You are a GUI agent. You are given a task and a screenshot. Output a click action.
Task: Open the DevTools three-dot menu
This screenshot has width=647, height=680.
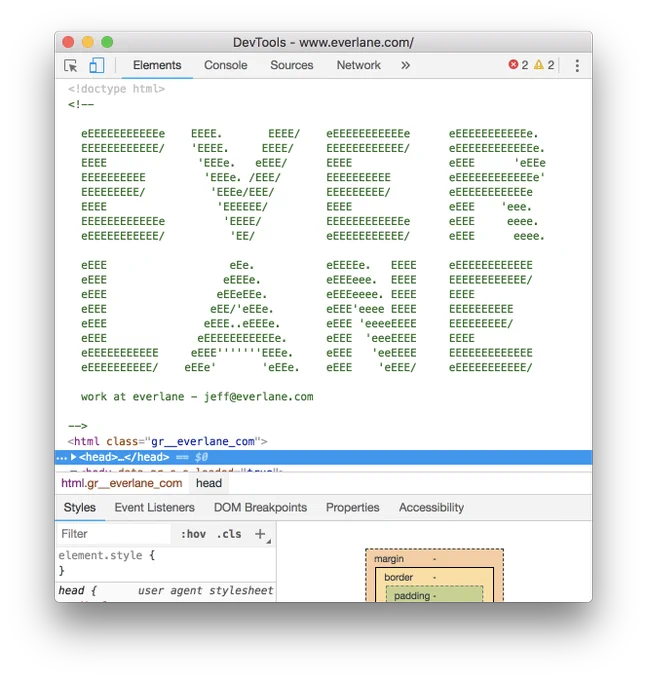(x=577, y=65)
